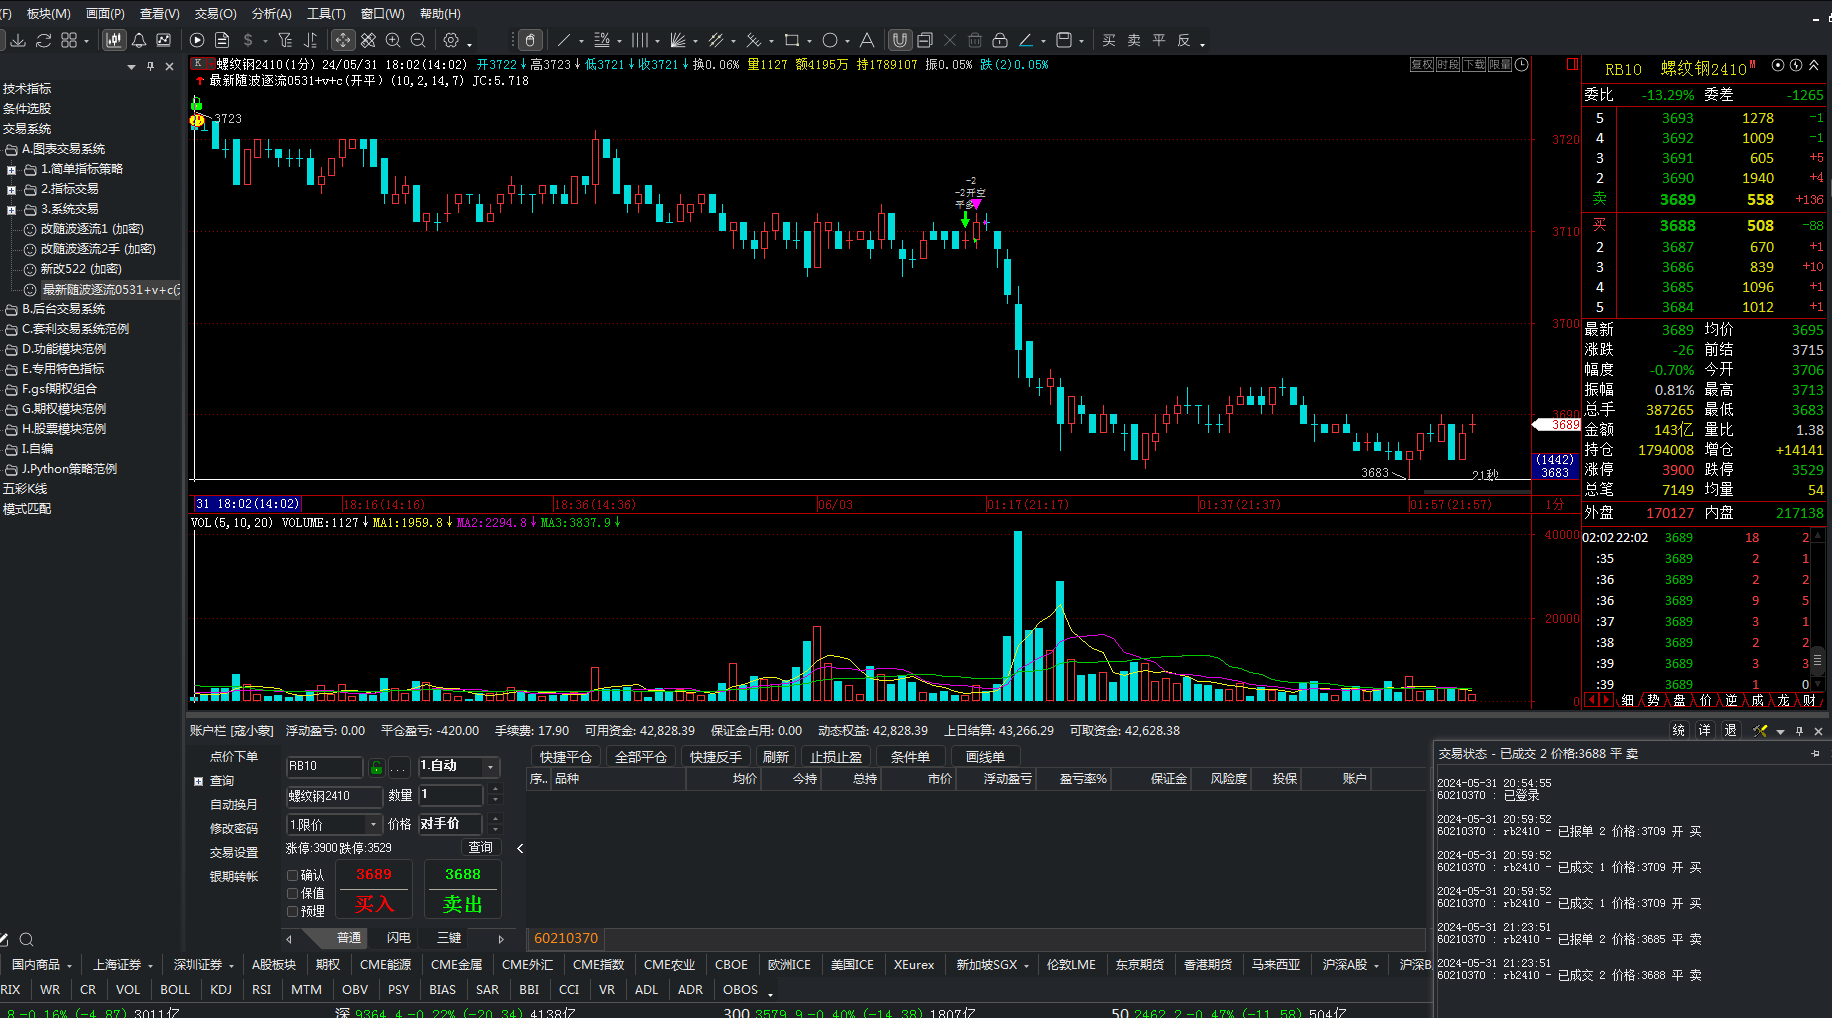Expand the 1.简单指标策略 tree node
1832x1018 pixels.
(x=11, y=170)
